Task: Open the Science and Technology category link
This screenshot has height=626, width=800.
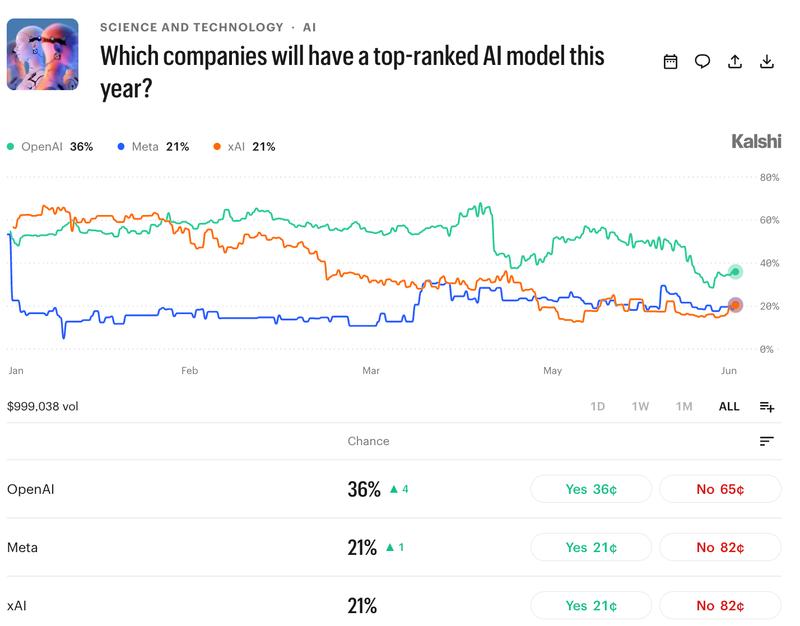Action: (x=191, y=27)
